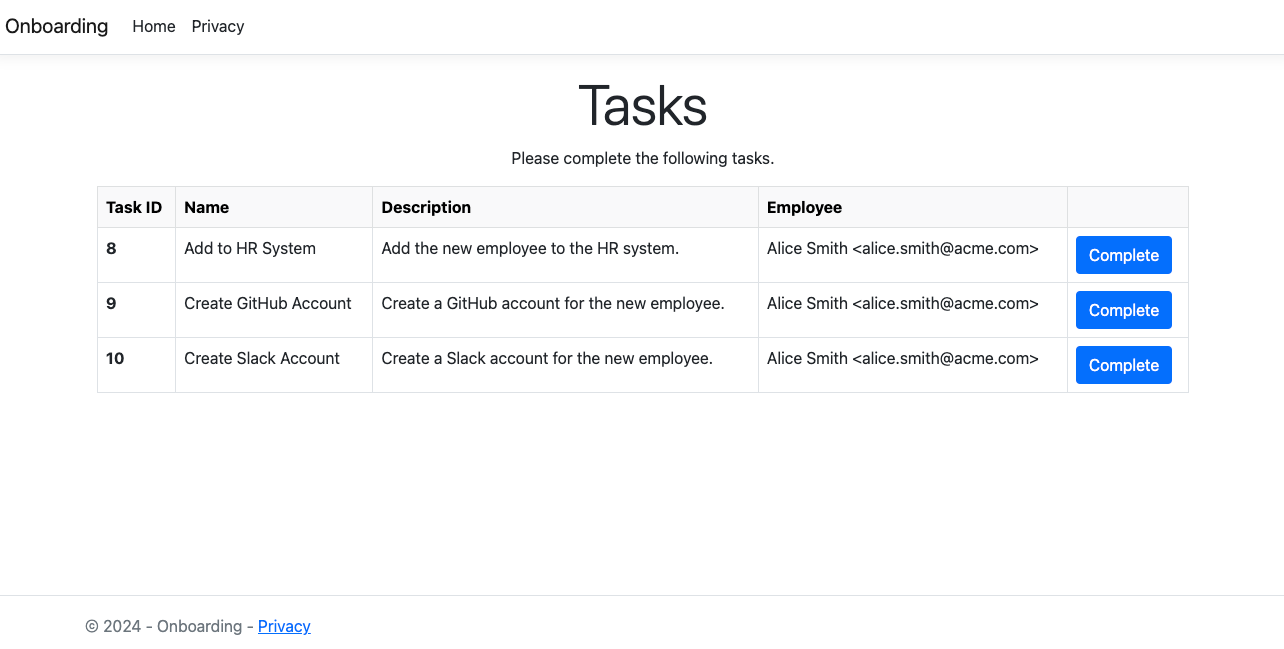Go to Privacy in the top navbar
The height and width of the screenshot is (649, 1284).
coord(218,26)
